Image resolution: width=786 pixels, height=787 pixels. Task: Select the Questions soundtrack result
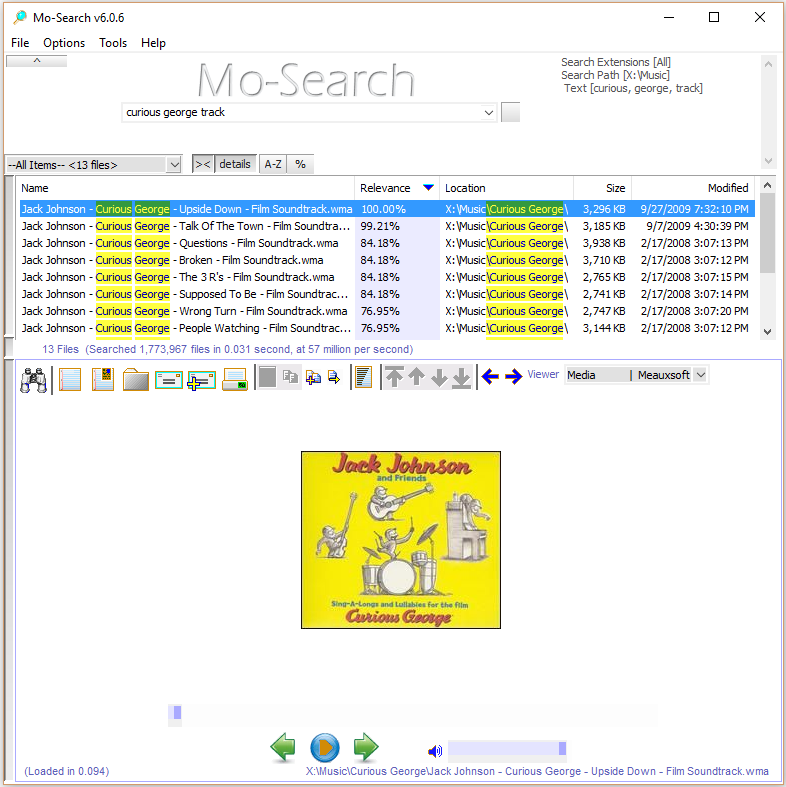tap(387, 243)
